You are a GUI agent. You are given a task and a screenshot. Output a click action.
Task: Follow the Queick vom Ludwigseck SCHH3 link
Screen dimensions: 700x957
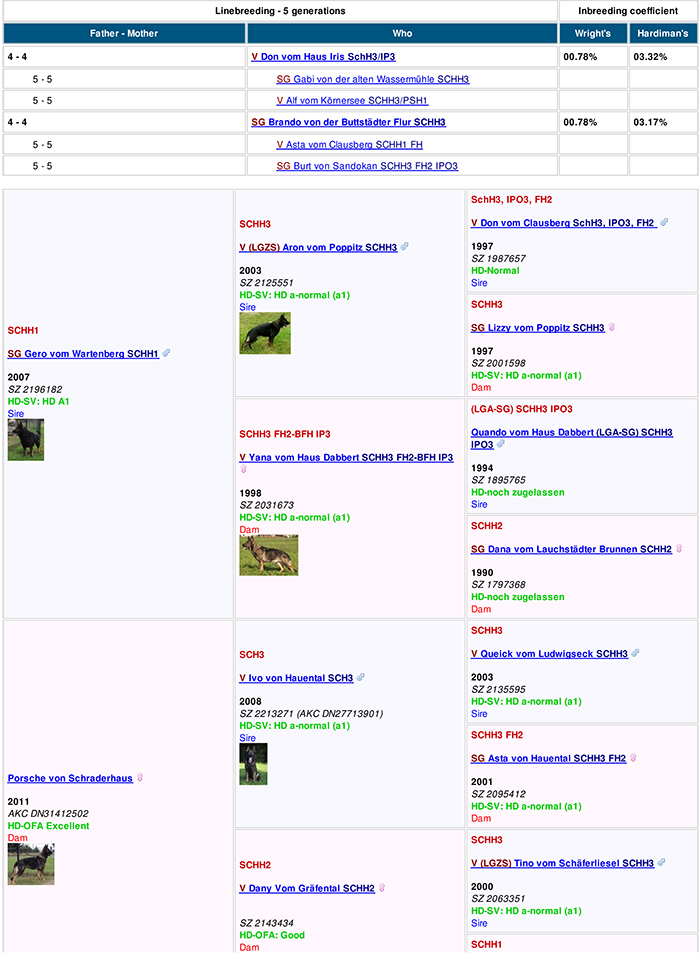tap(549, 654)
